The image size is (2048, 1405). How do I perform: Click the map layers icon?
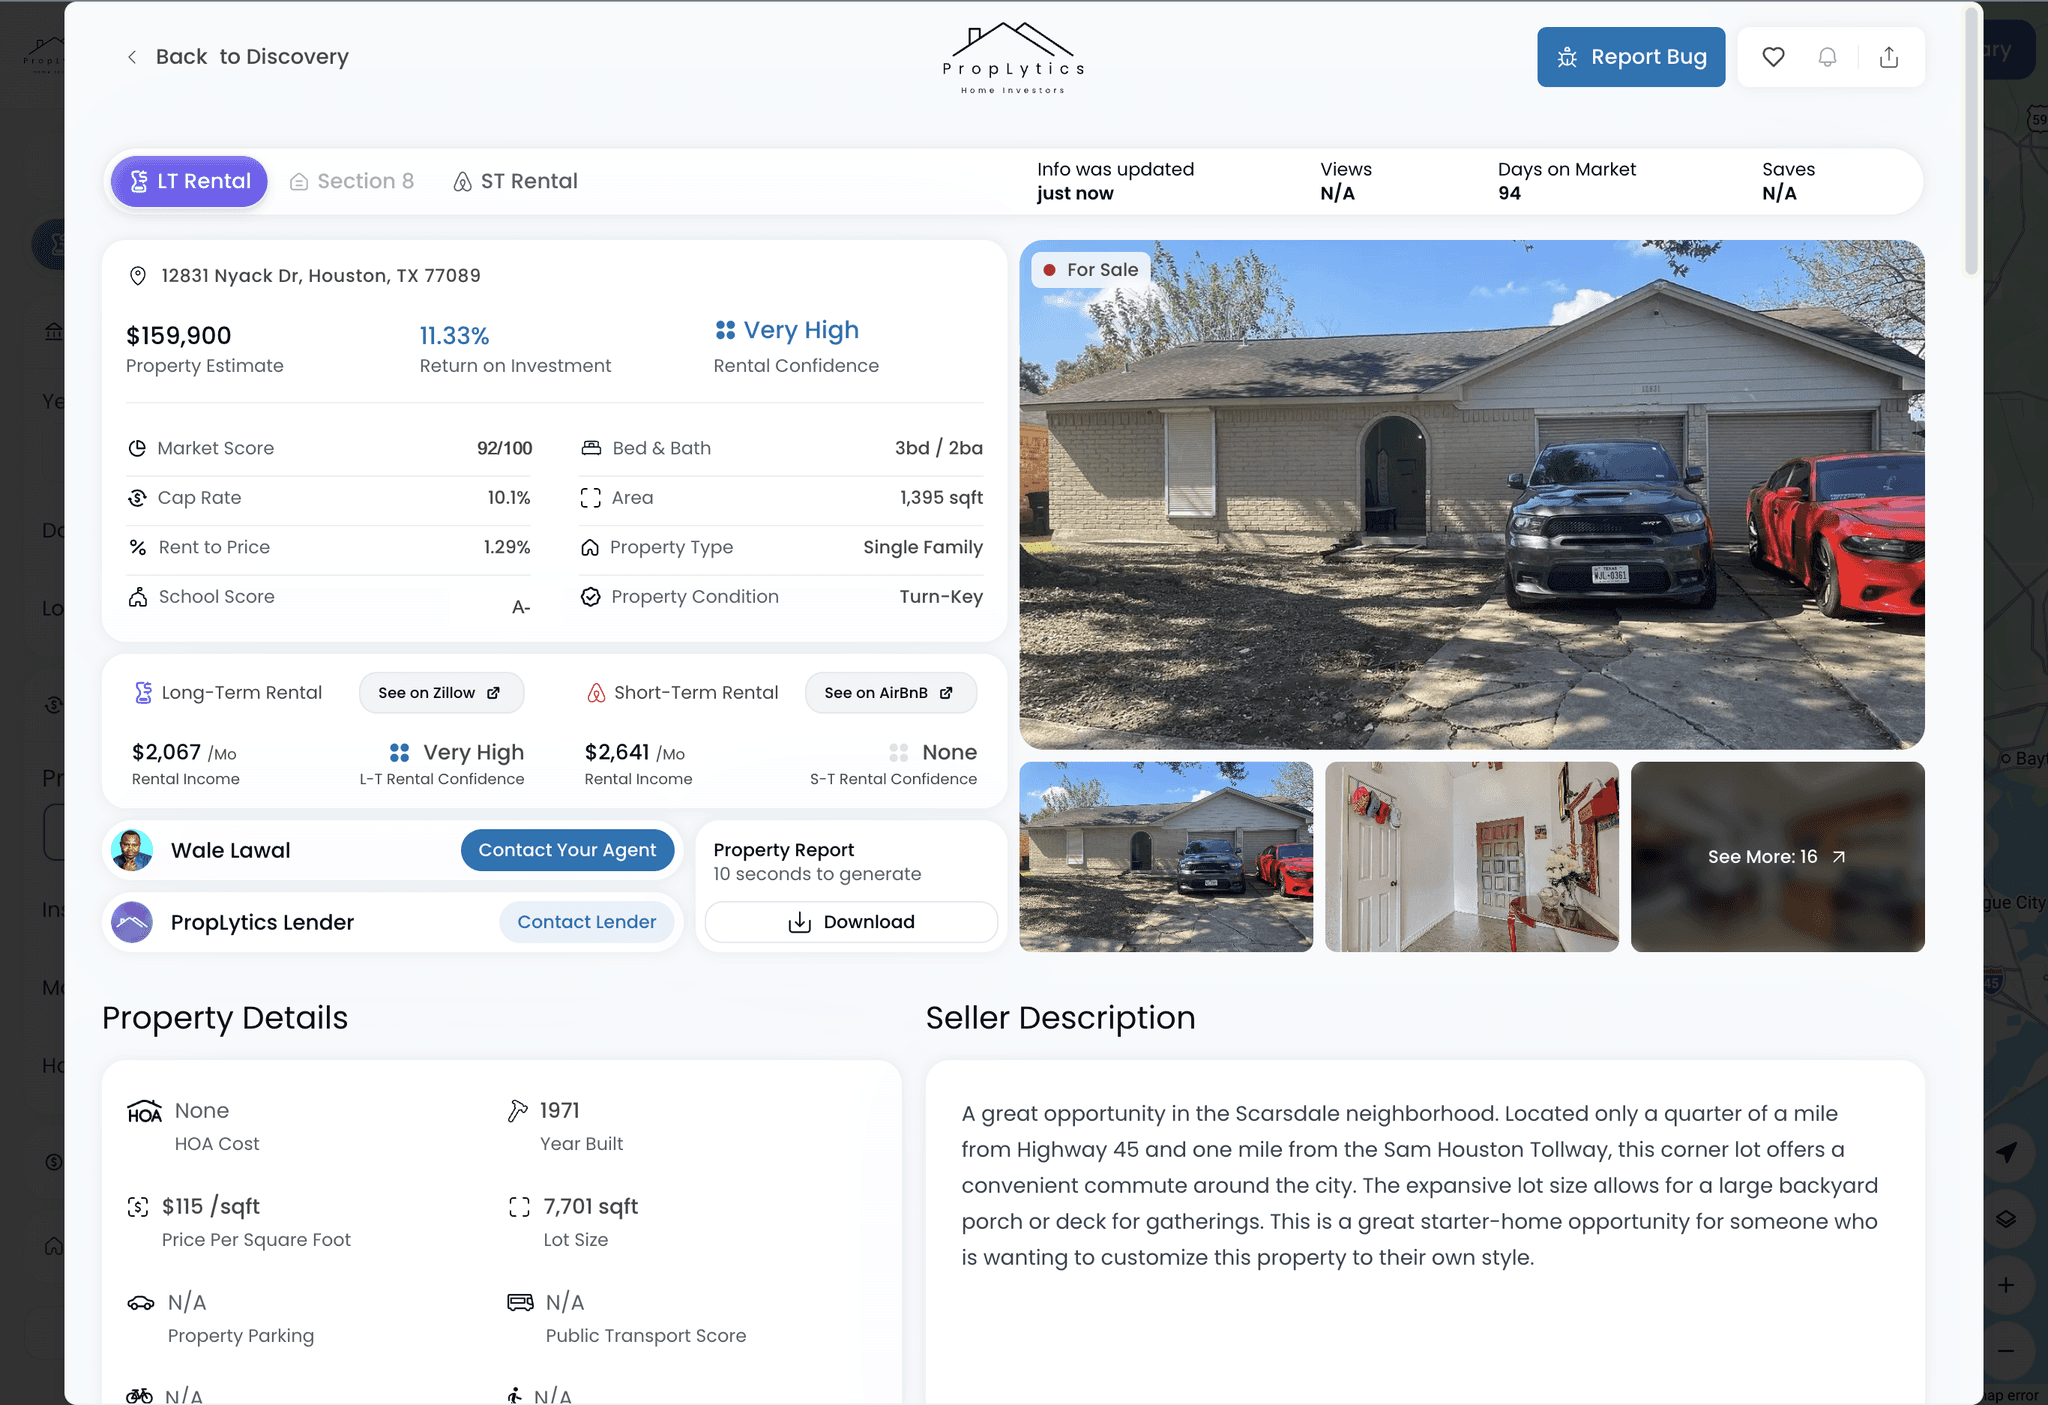tap(2006, 1219)
